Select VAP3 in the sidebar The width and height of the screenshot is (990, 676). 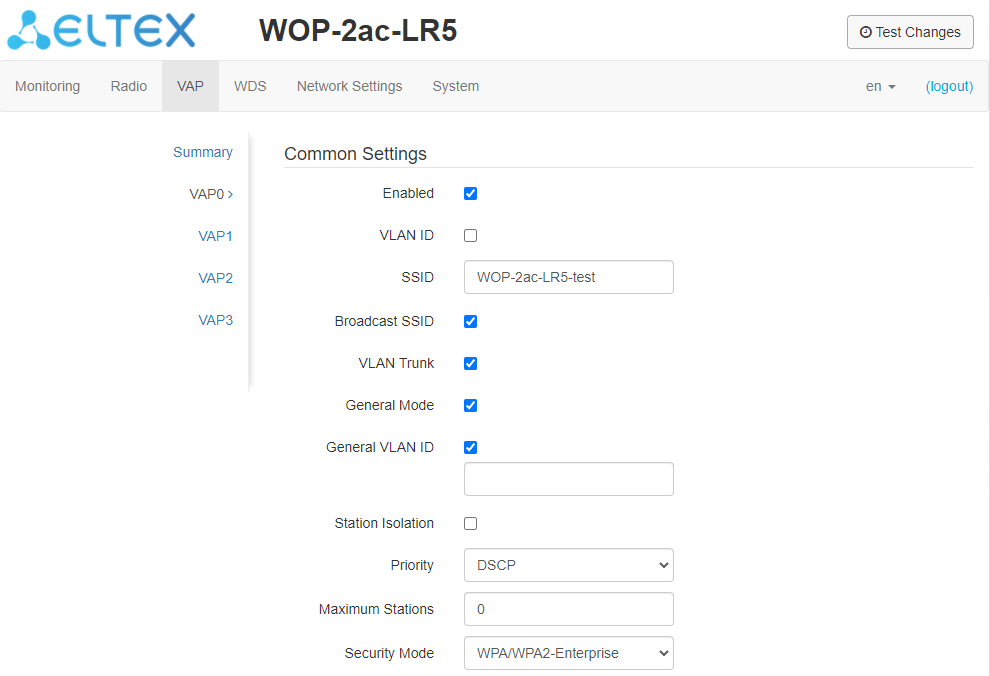tap(215, 320)
